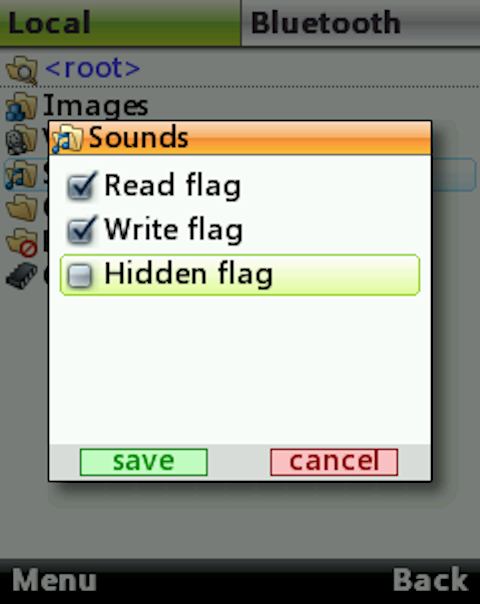
Task: Click the root folder search icon
Action: point(22,70)
